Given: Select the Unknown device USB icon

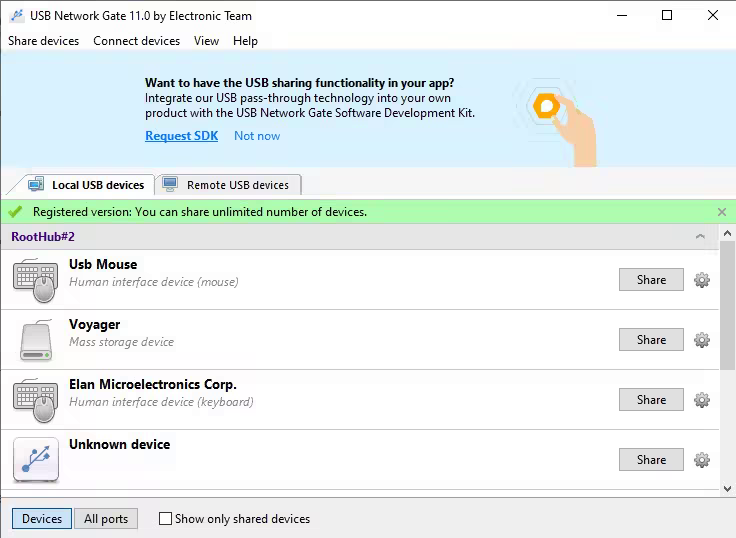Looking at the screenshot, I should 35,460.
